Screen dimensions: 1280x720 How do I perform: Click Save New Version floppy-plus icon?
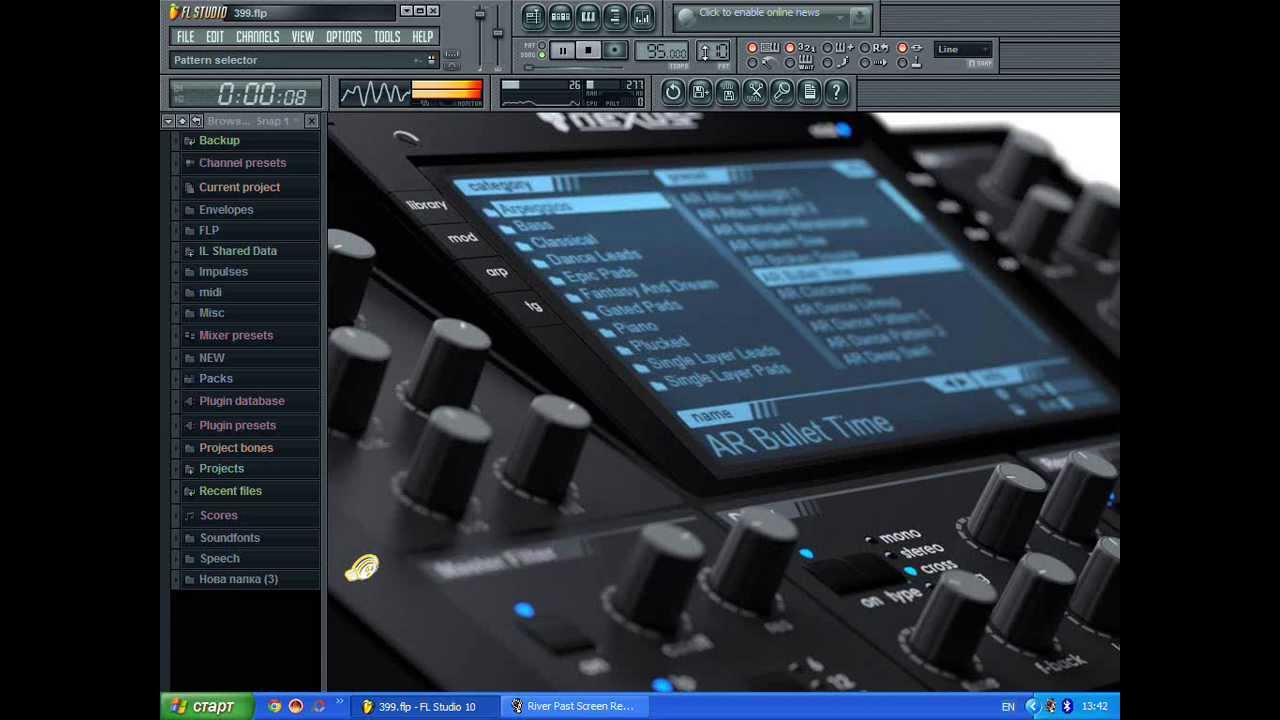pos(700,92)
